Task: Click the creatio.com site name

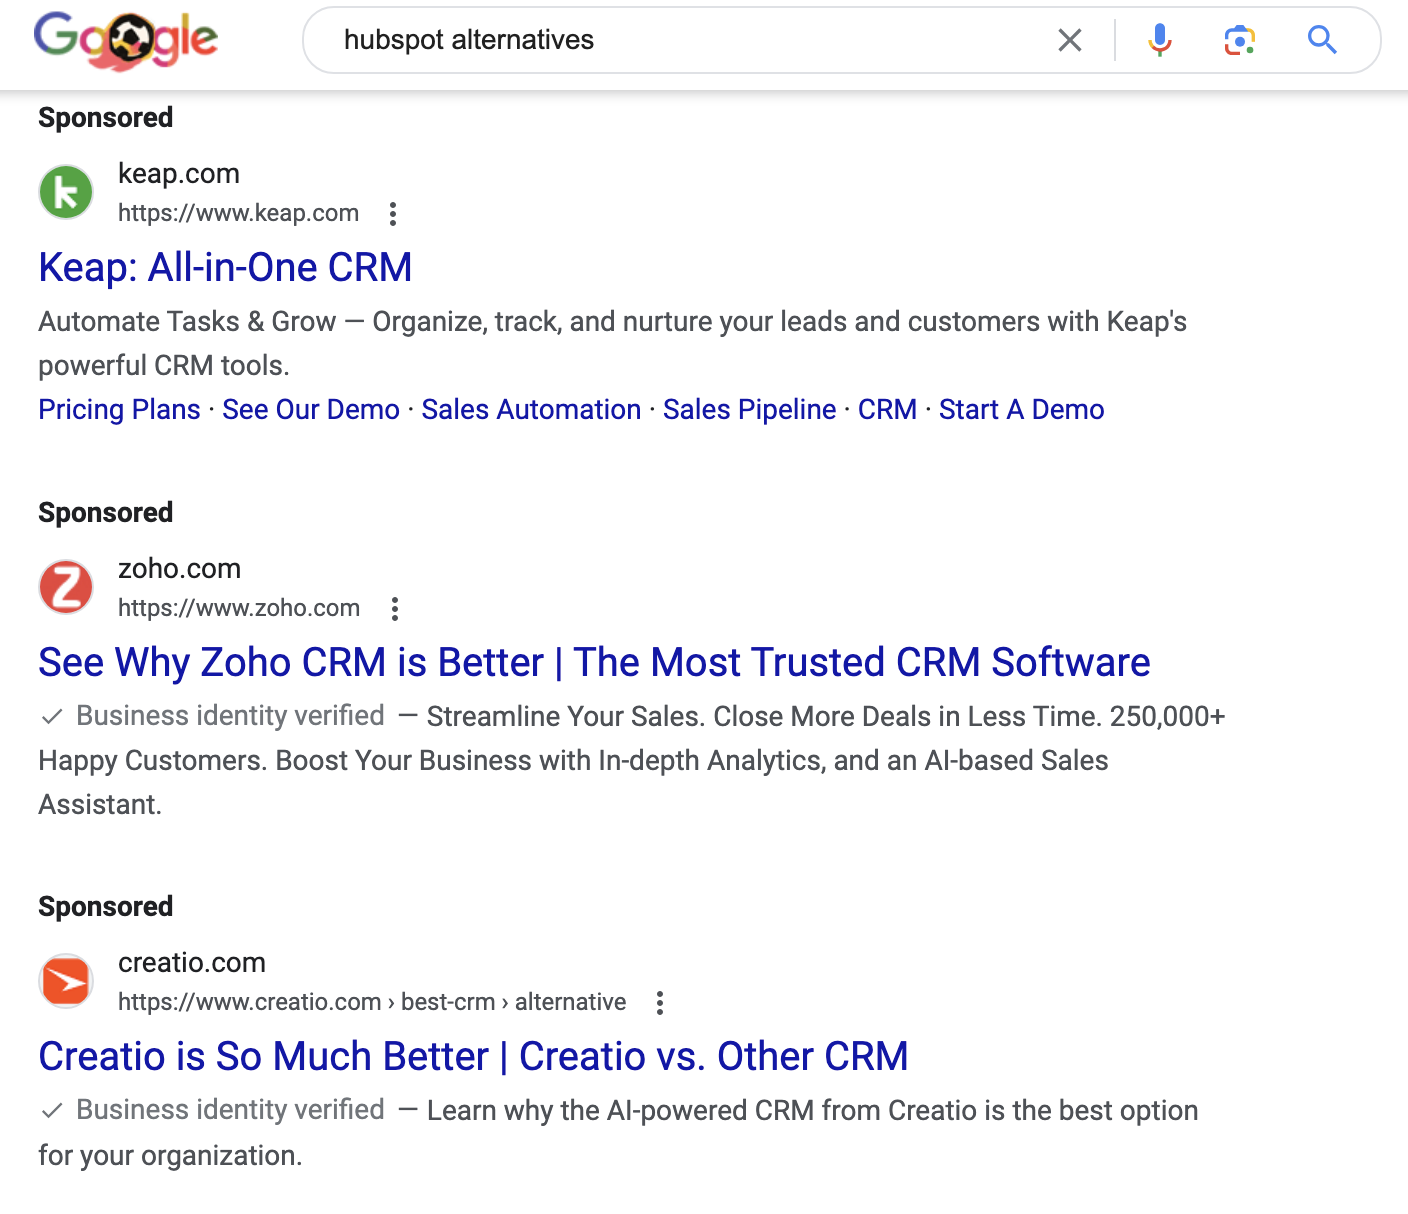Action: (192, 962)
